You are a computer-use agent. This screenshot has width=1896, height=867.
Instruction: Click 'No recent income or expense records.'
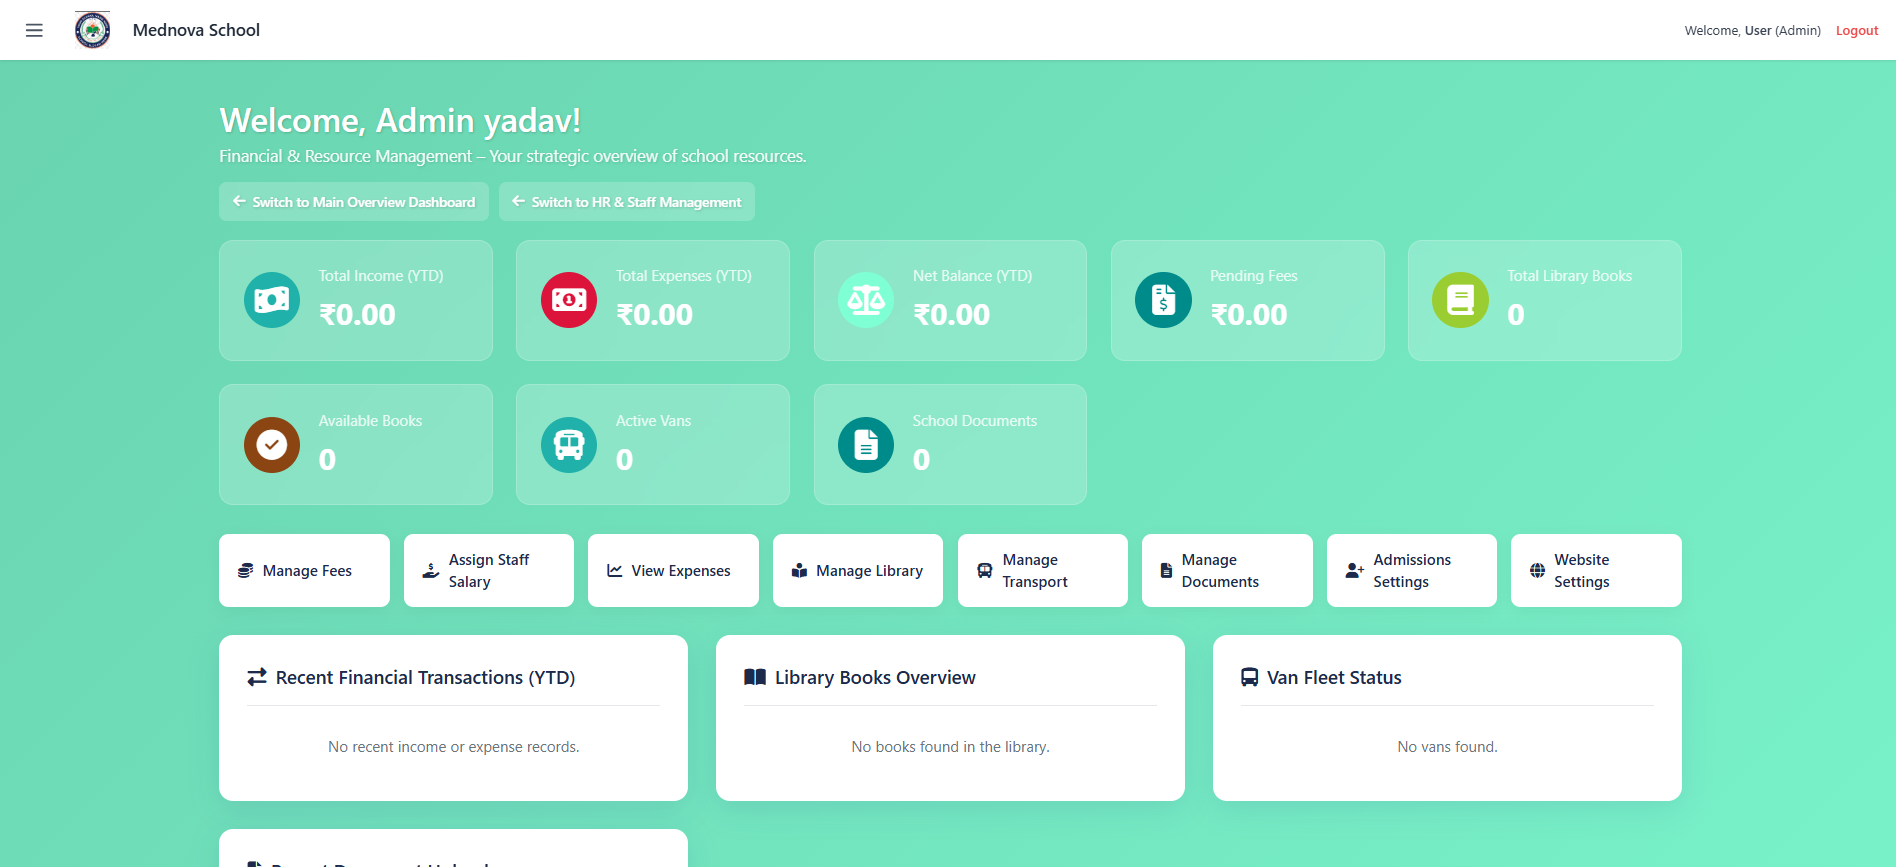click(454, 747)
